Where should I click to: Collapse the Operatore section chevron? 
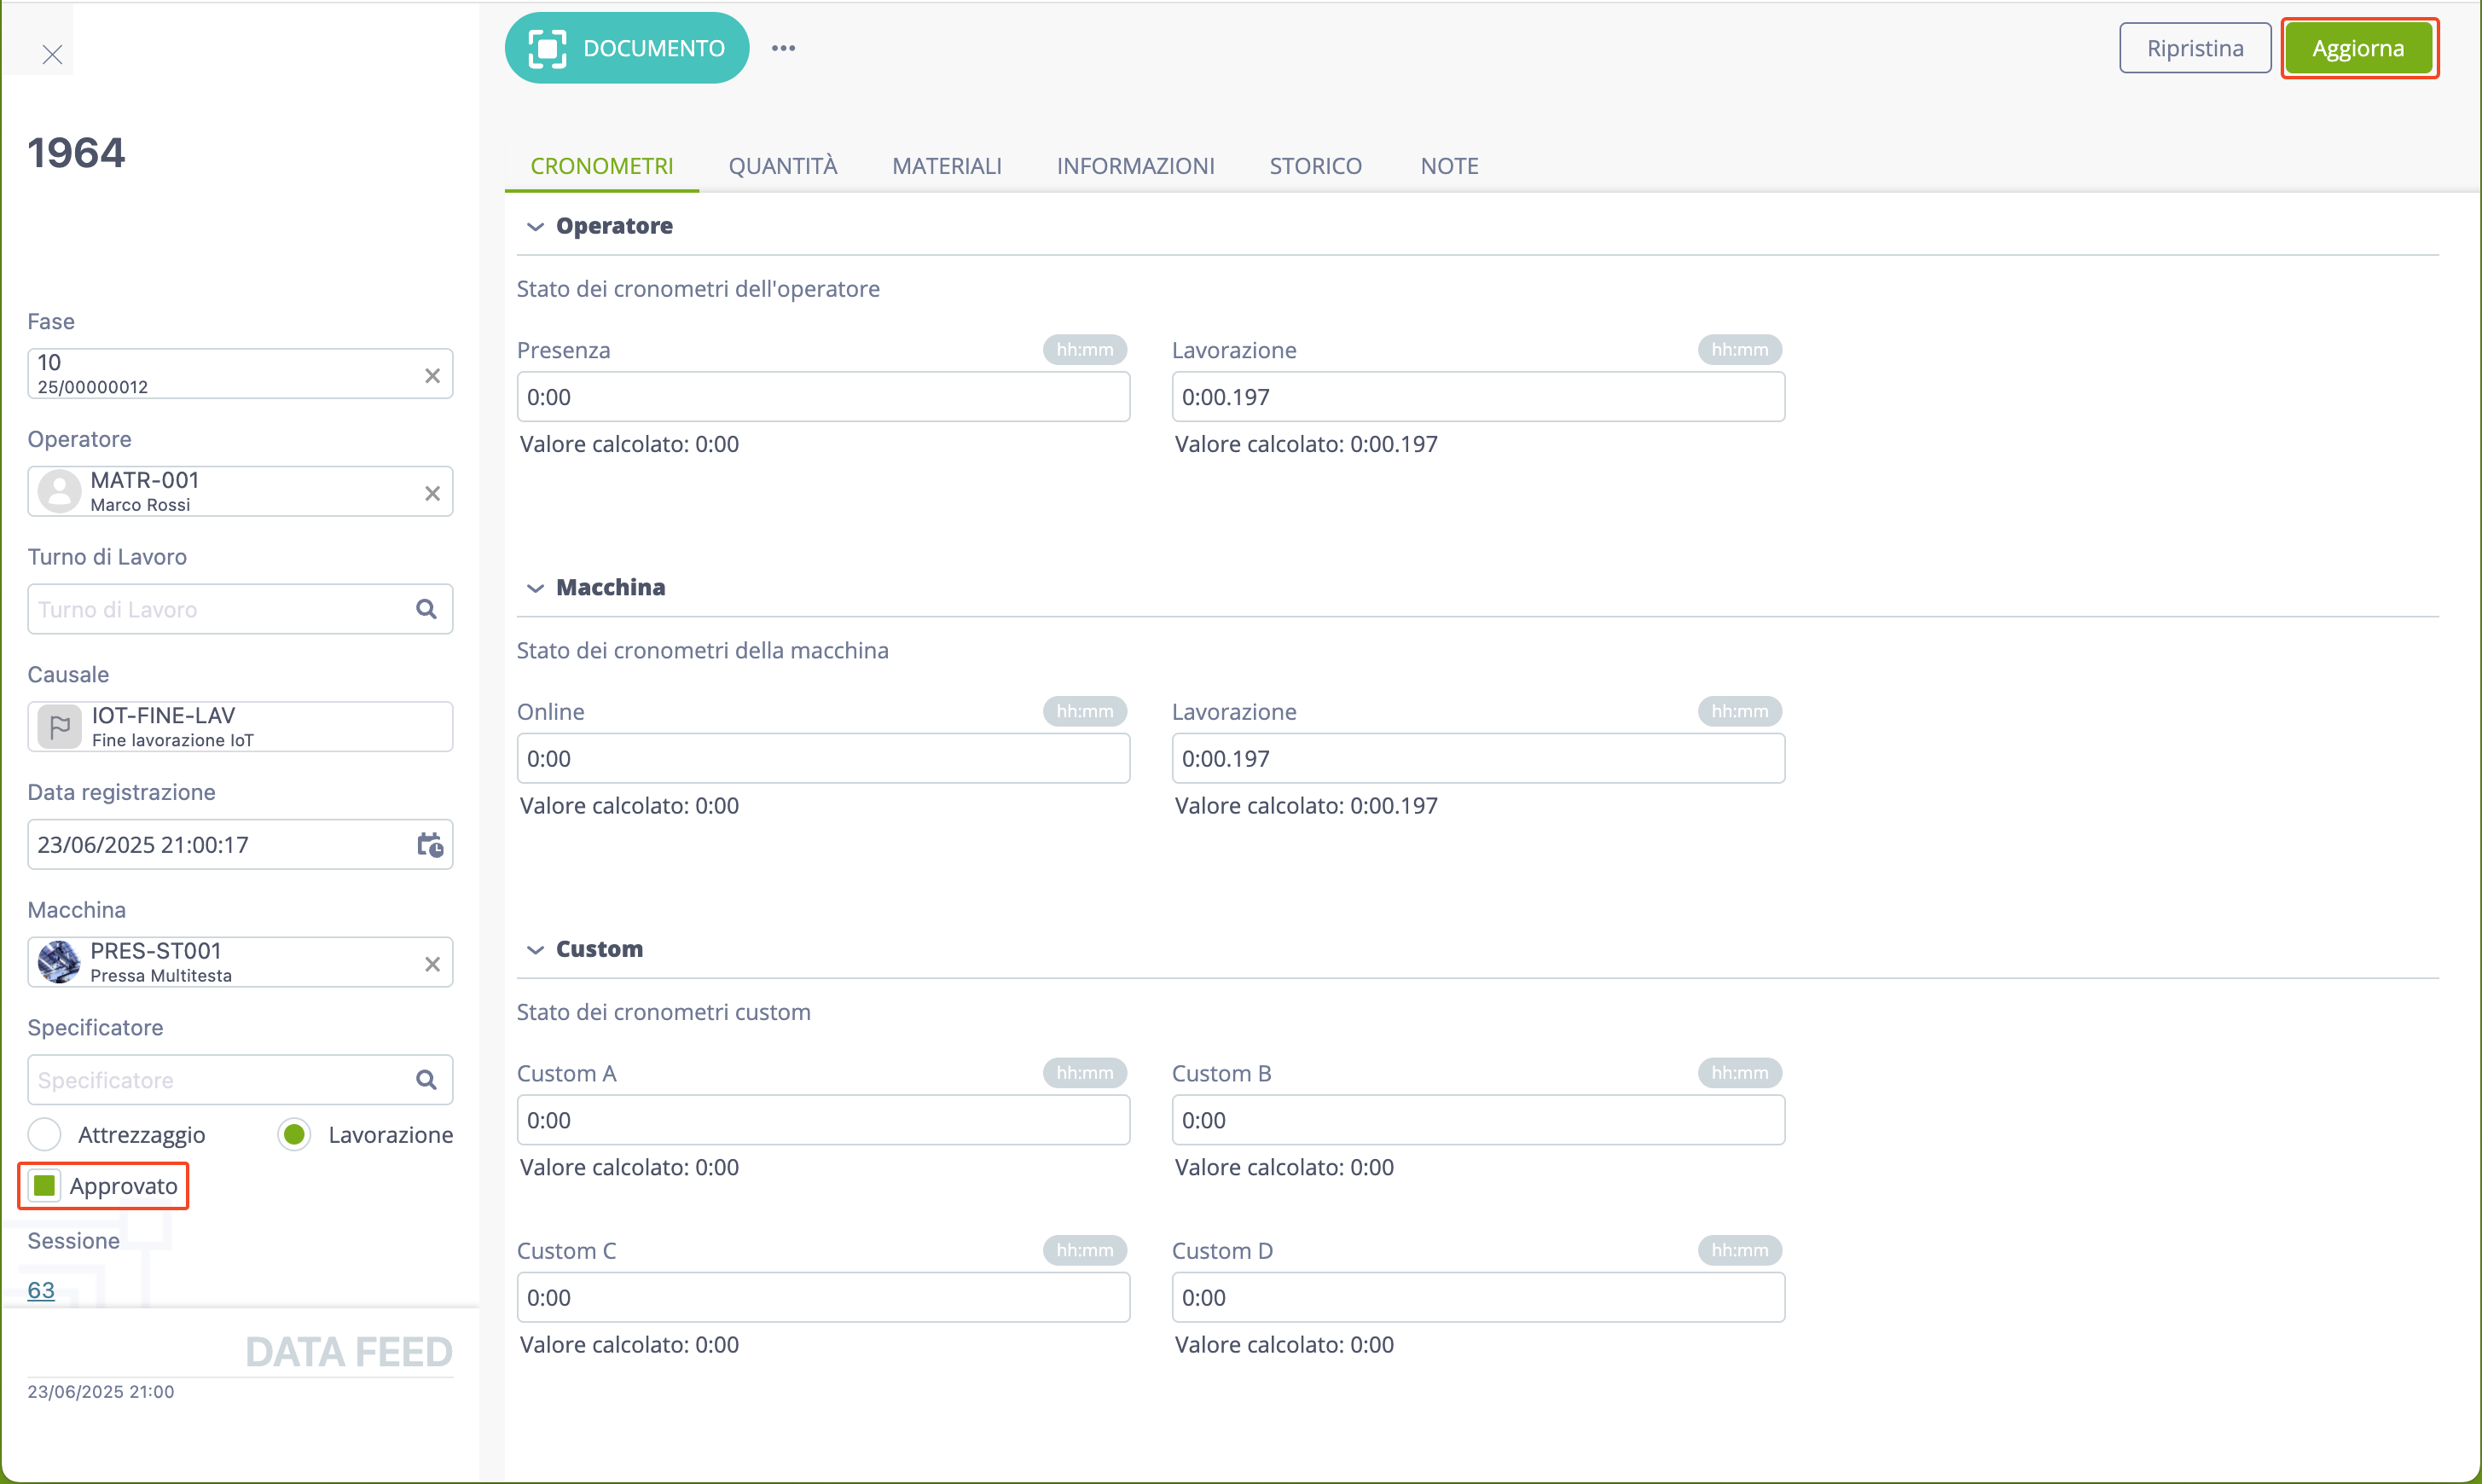(x=535, y=227)
